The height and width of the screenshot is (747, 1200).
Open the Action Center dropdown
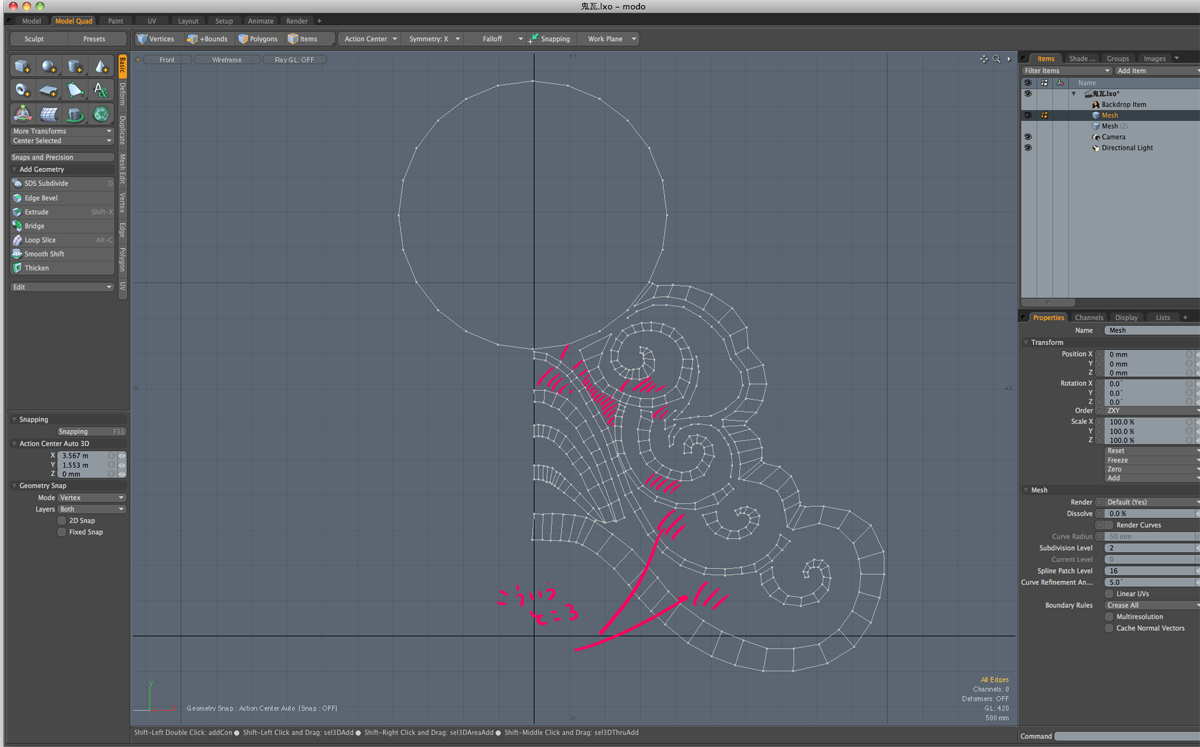pos(370,39)
